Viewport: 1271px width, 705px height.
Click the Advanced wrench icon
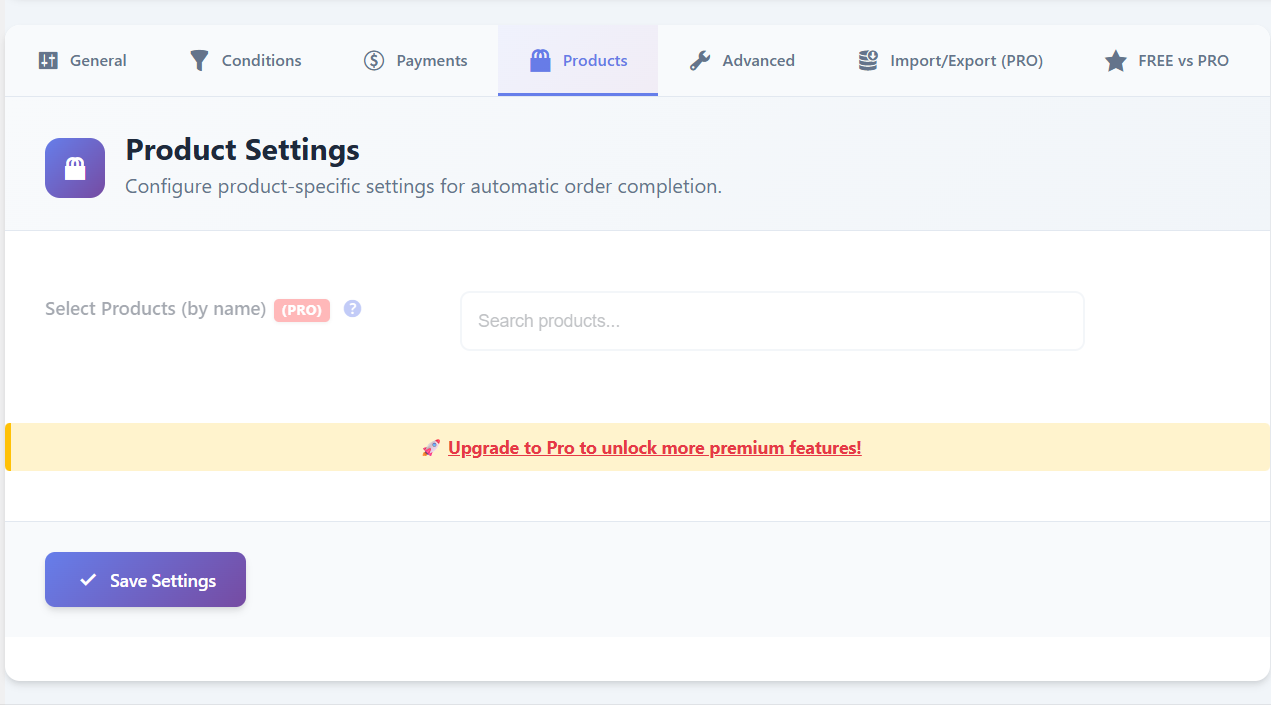click(x=700, y=61)
